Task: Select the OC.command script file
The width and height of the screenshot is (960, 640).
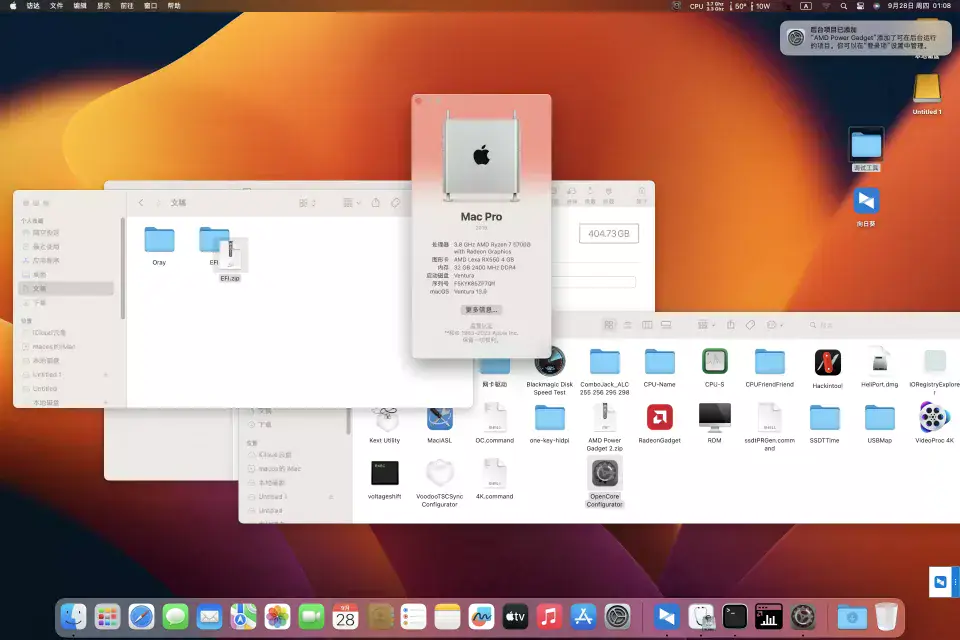Action: point(495,418)
